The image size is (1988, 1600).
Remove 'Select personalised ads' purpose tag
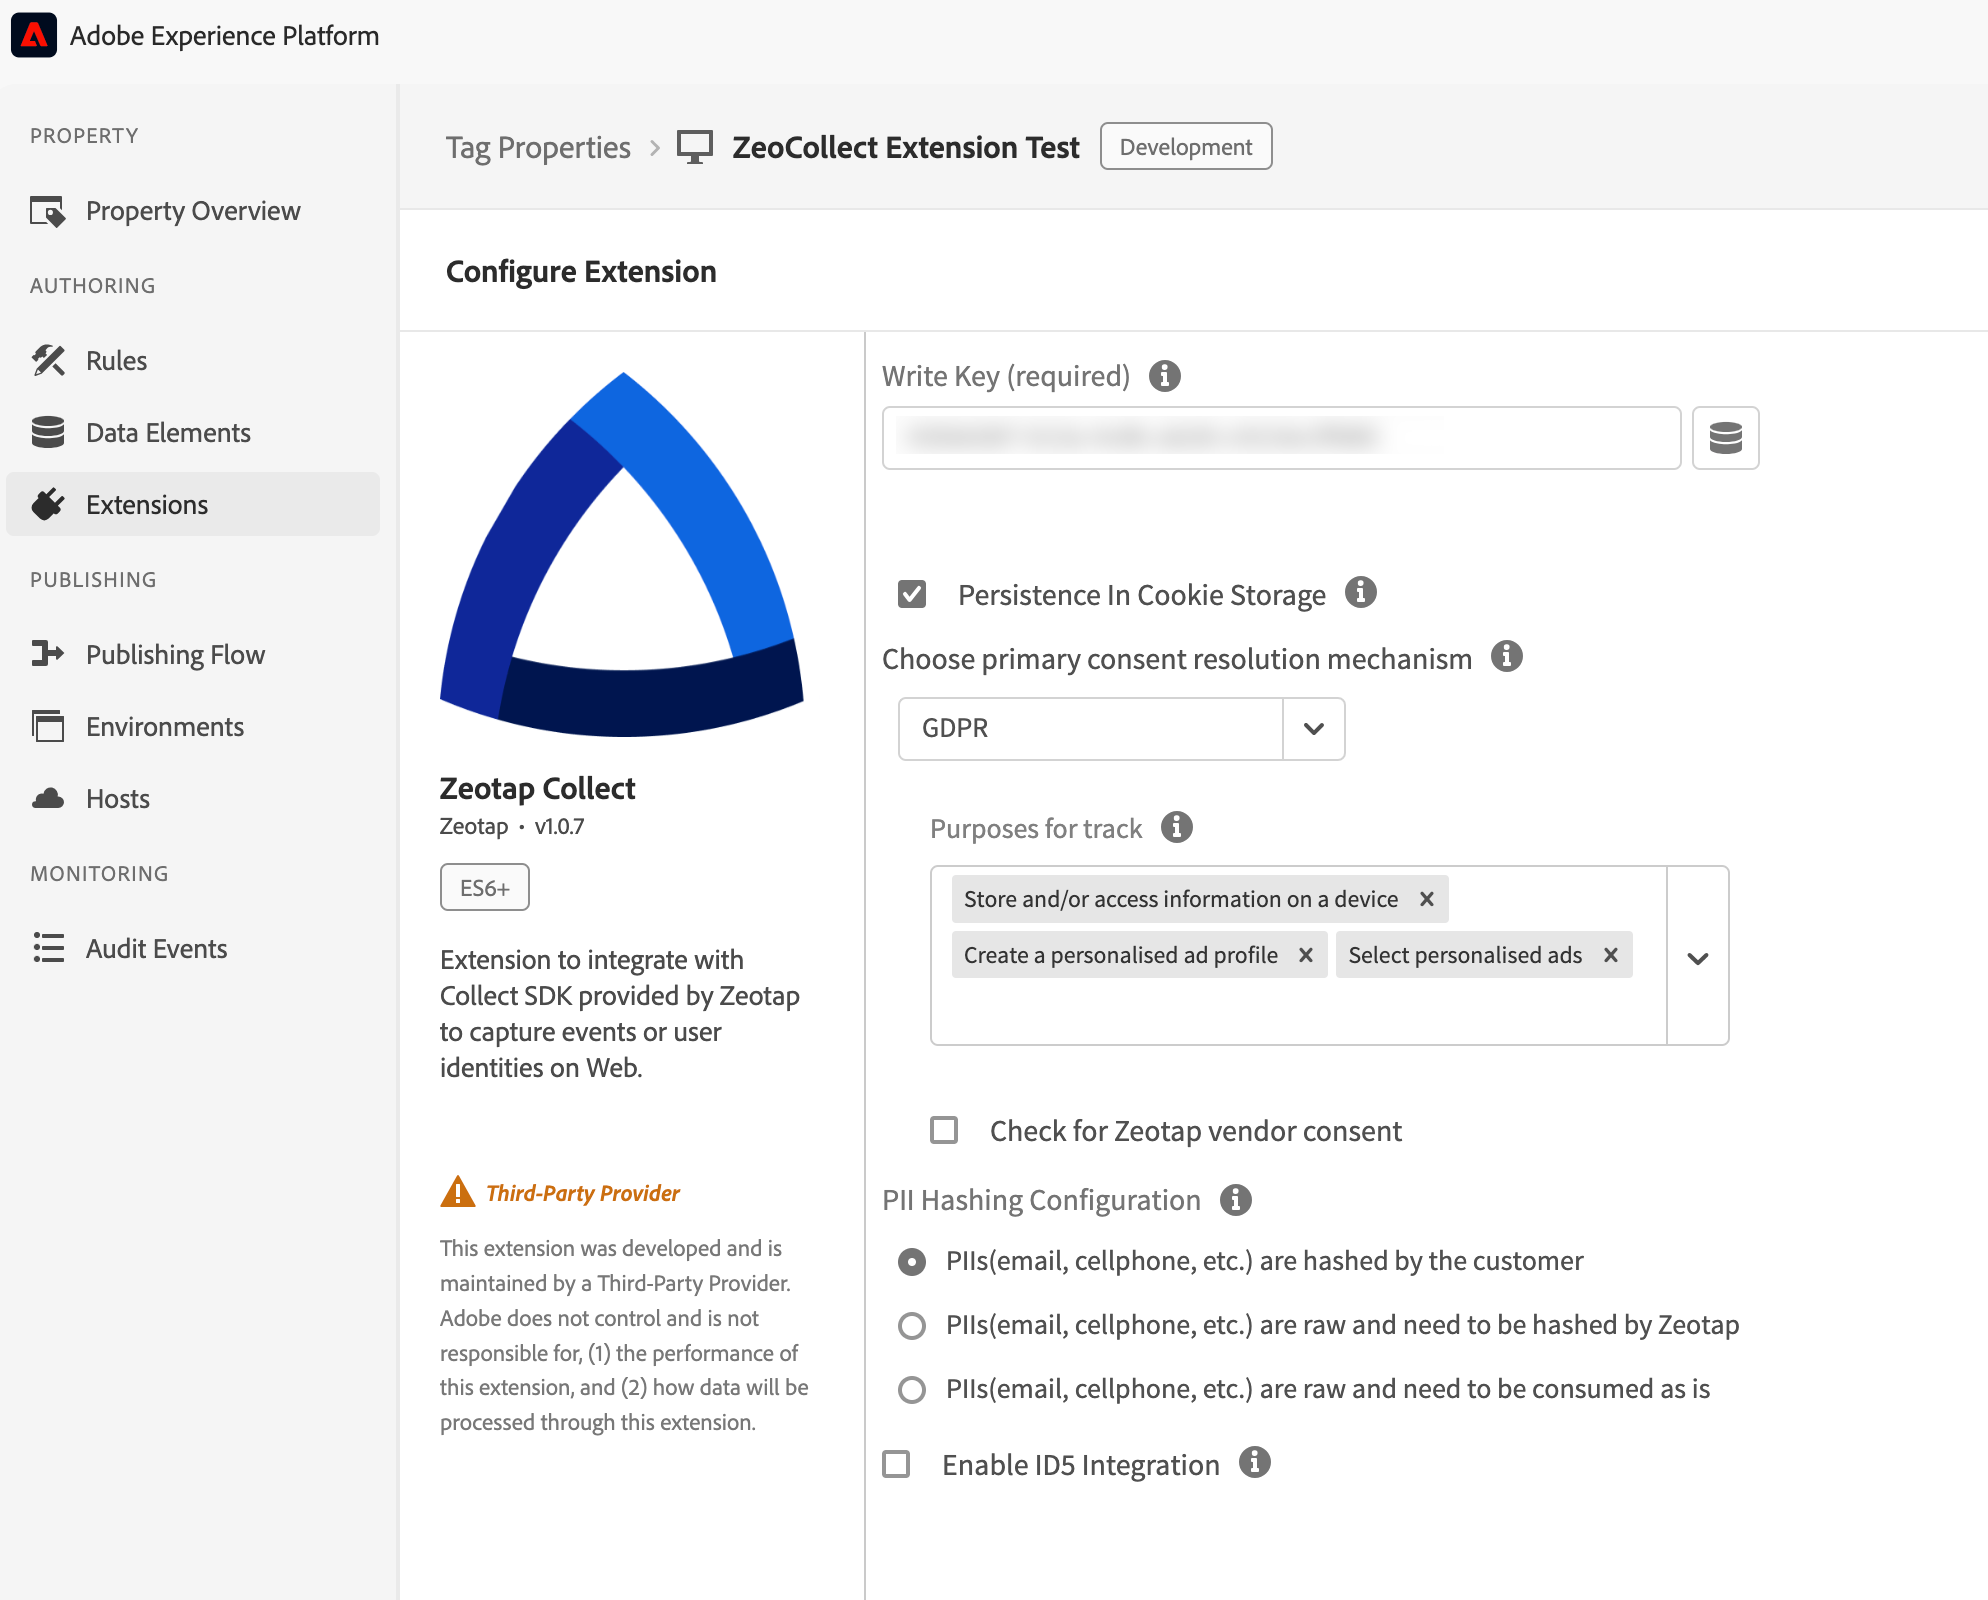1610,955
